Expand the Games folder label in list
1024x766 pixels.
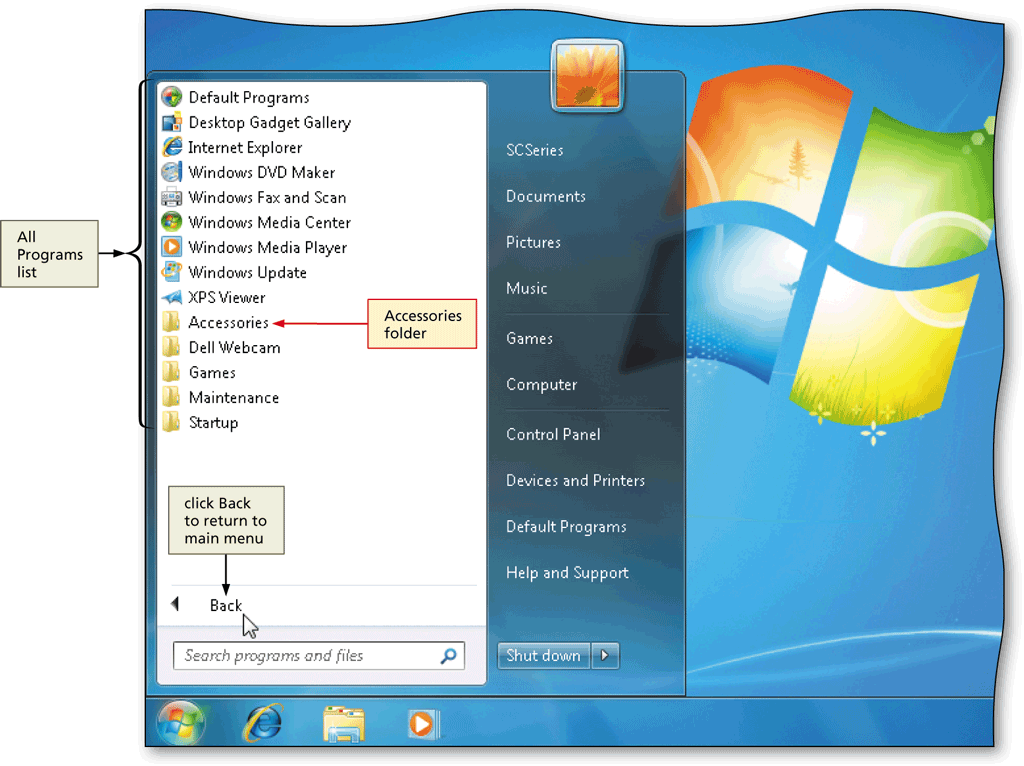pyautogui.click(x=212, y=373)
